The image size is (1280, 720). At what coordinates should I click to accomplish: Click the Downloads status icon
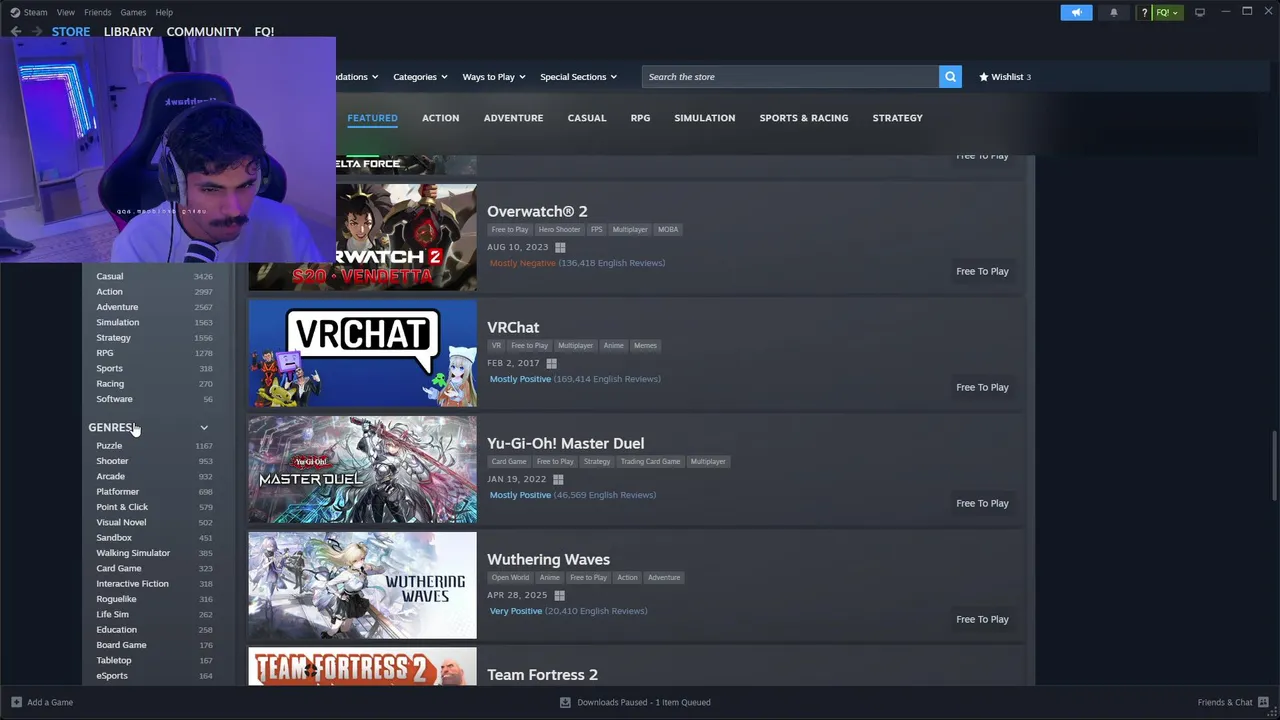coord(565,702)
